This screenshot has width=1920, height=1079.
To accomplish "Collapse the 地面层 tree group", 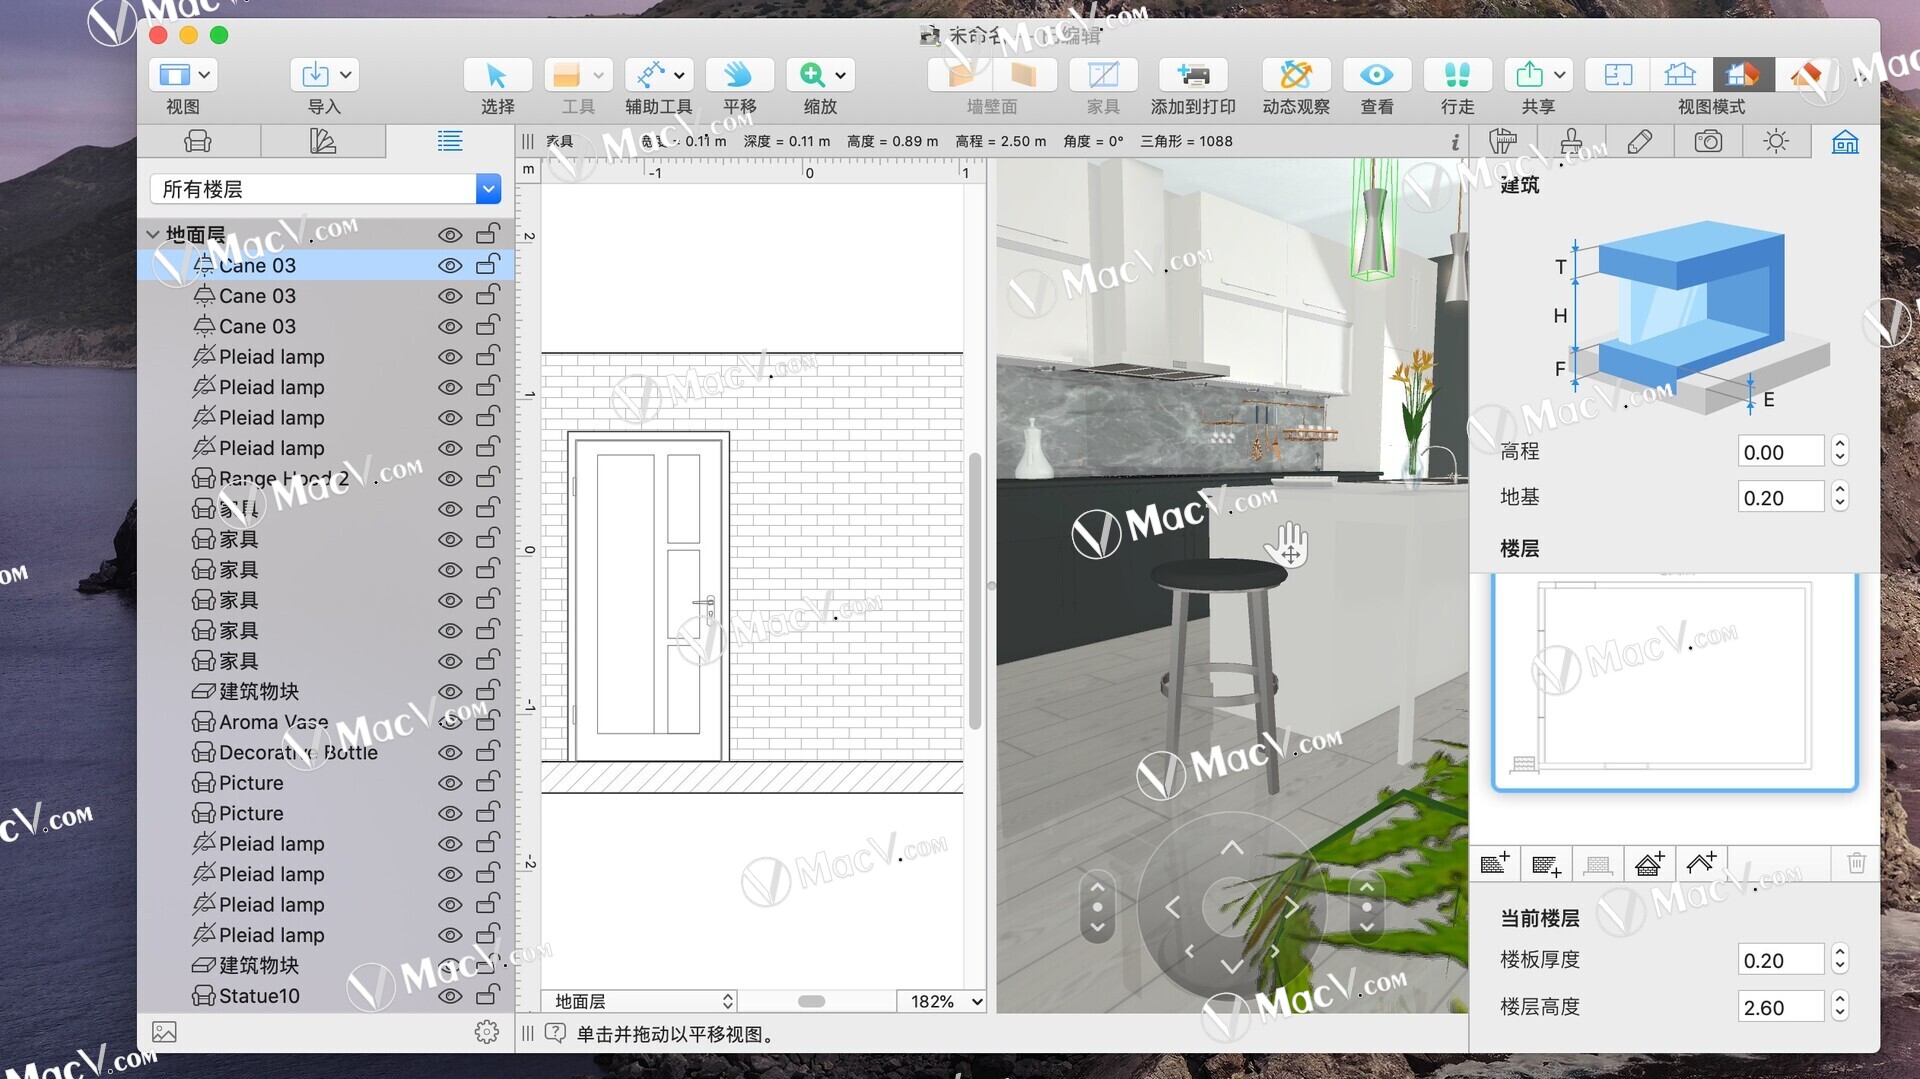I will (153, 234).
